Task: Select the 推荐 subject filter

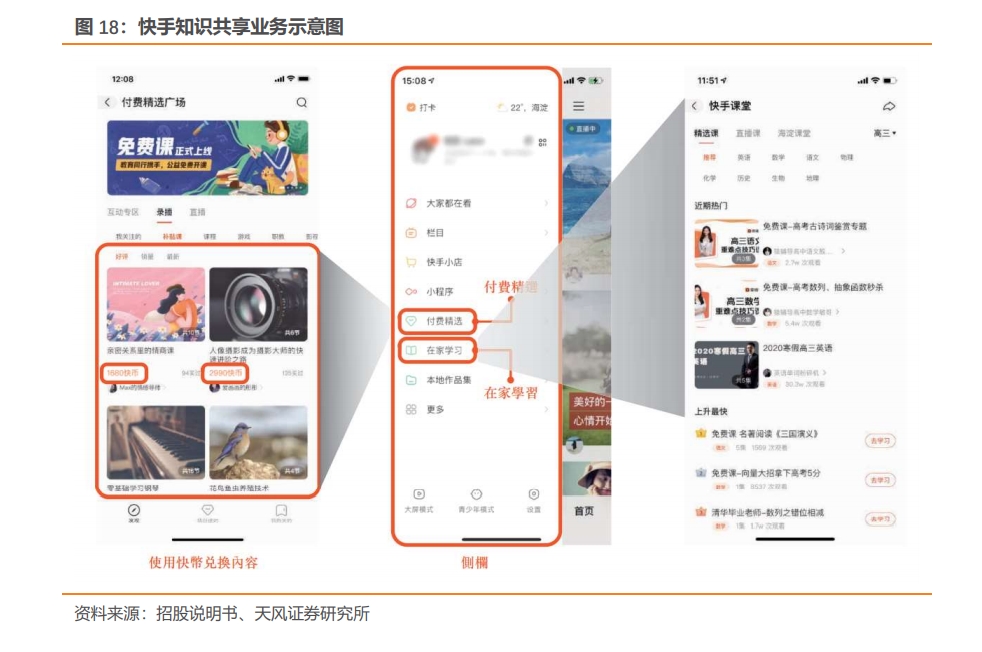Action: point(710,158)
